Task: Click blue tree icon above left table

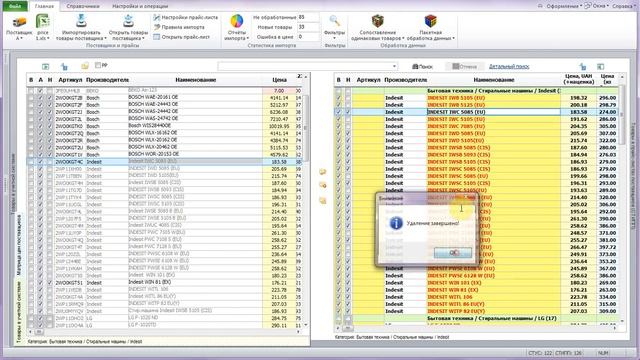Action: 64,66
